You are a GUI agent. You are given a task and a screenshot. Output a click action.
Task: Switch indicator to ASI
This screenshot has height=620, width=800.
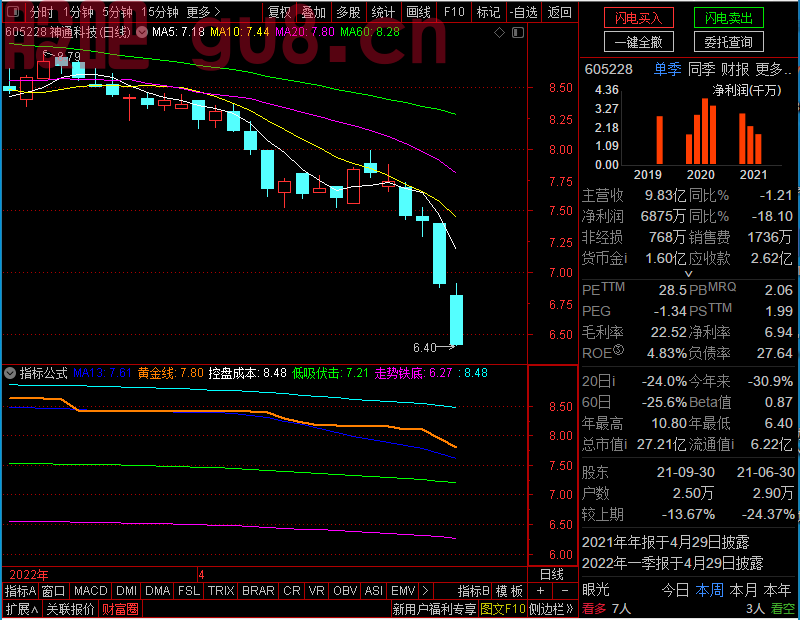click(x=373, y=591)
